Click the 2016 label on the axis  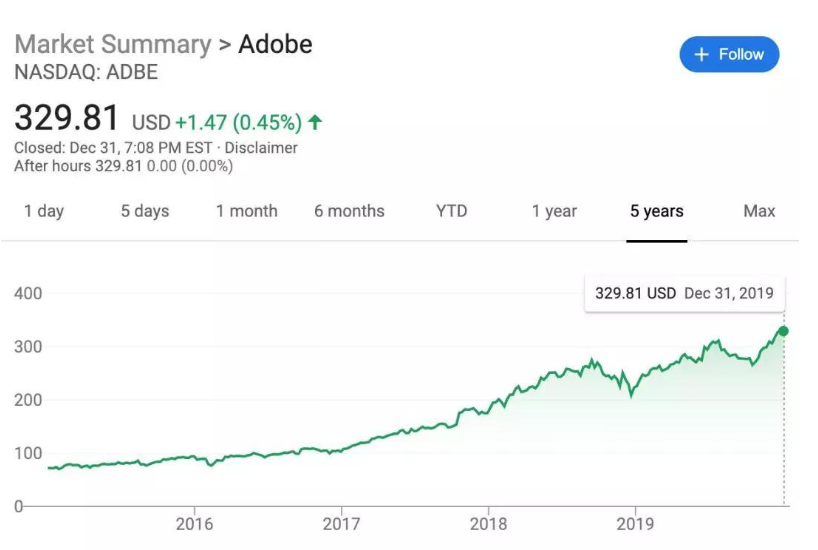click(194, 524)
